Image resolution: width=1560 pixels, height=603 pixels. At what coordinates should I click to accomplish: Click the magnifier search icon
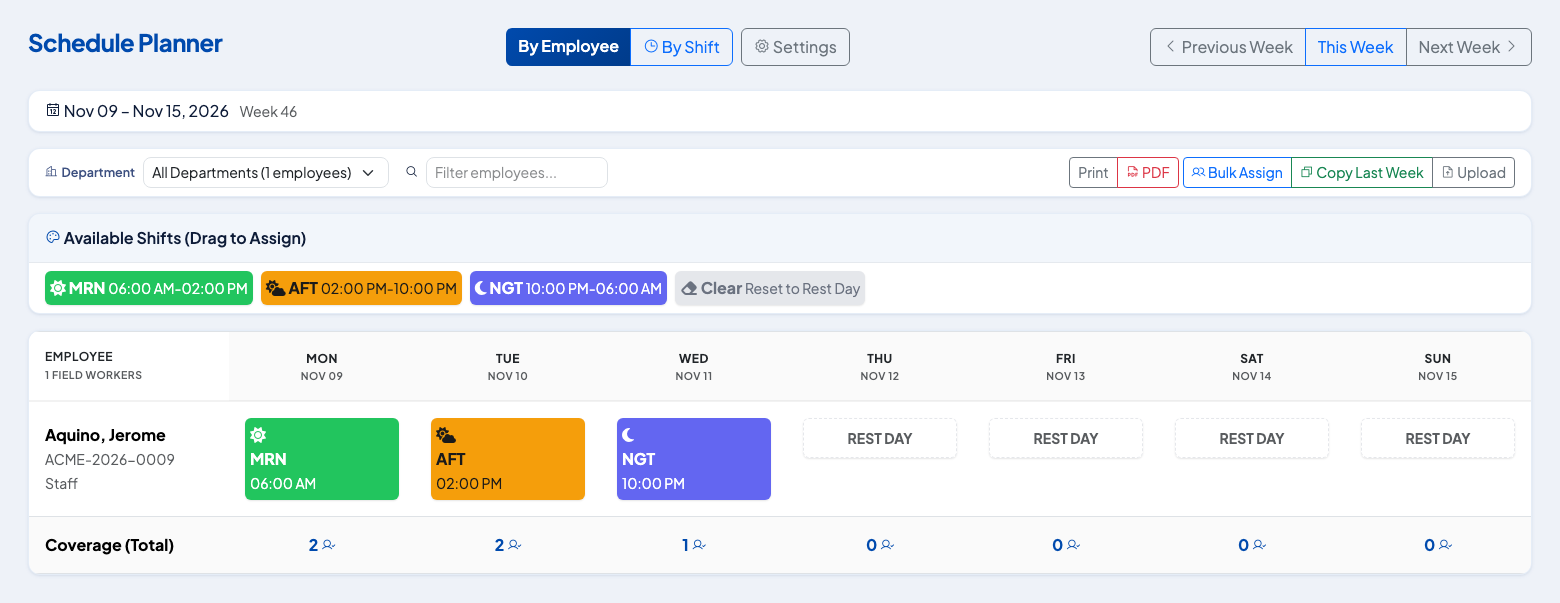(411, 172)
